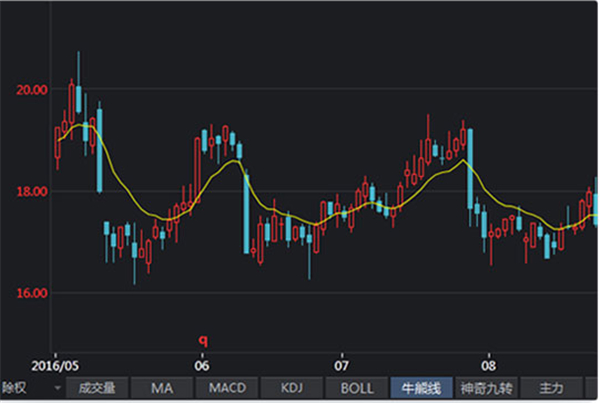The height and width of the screenshot is (403, 600).
Task: Click the highlighted 牛熊线 tab
Action: (421, 387)
